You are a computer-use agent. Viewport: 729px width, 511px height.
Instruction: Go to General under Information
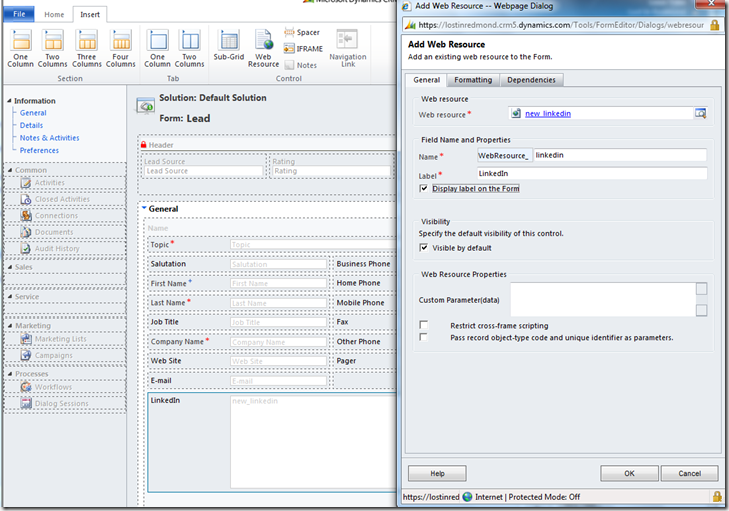point(33,113)
